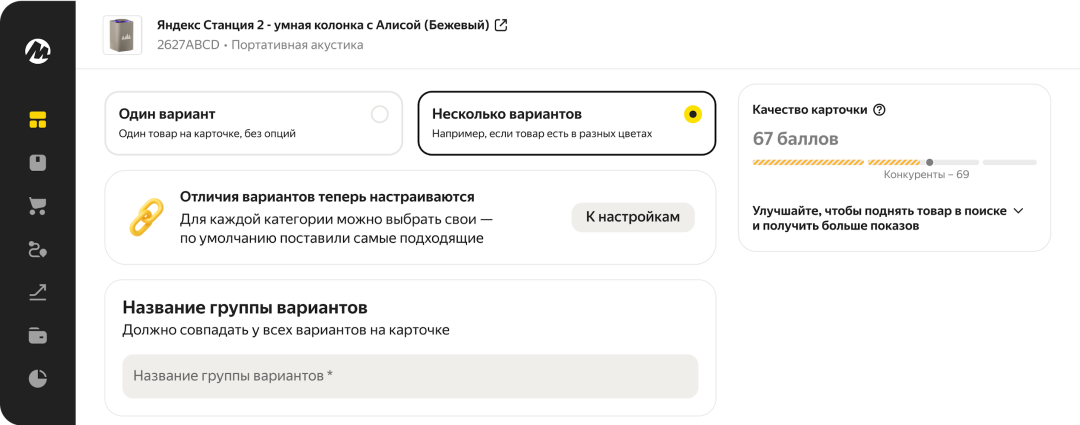Click the 67 баллов quality score

coord(795,138)
